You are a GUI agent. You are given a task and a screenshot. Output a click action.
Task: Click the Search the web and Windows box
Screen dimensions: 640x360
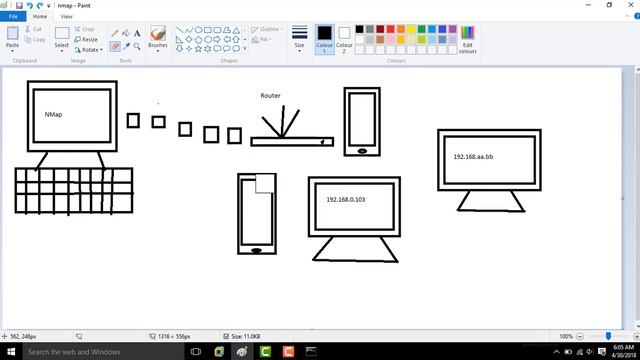103,351
